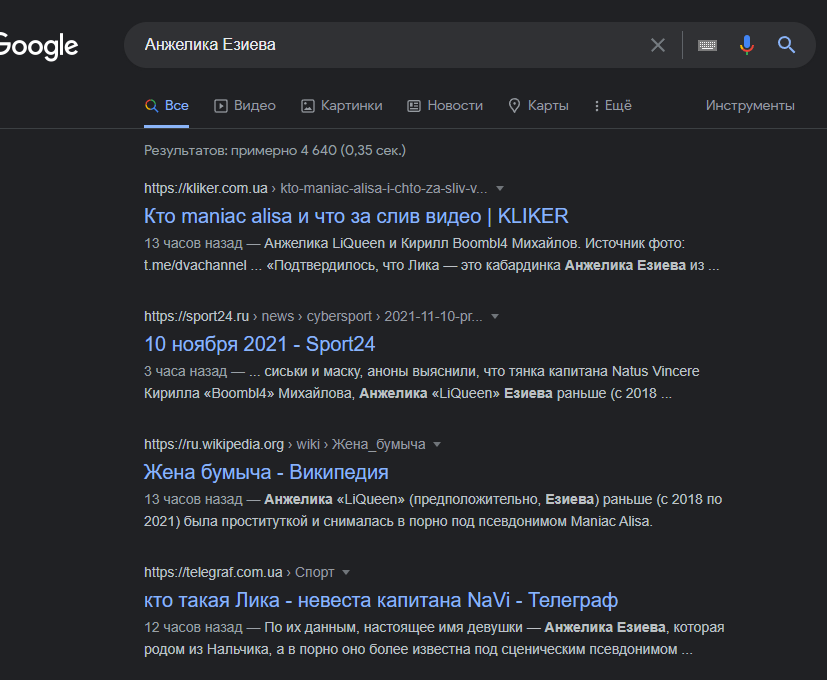This screenshot has width=827, height=680.
Task: Expand the Ещё menu
Action: click(x=612, y=105)
